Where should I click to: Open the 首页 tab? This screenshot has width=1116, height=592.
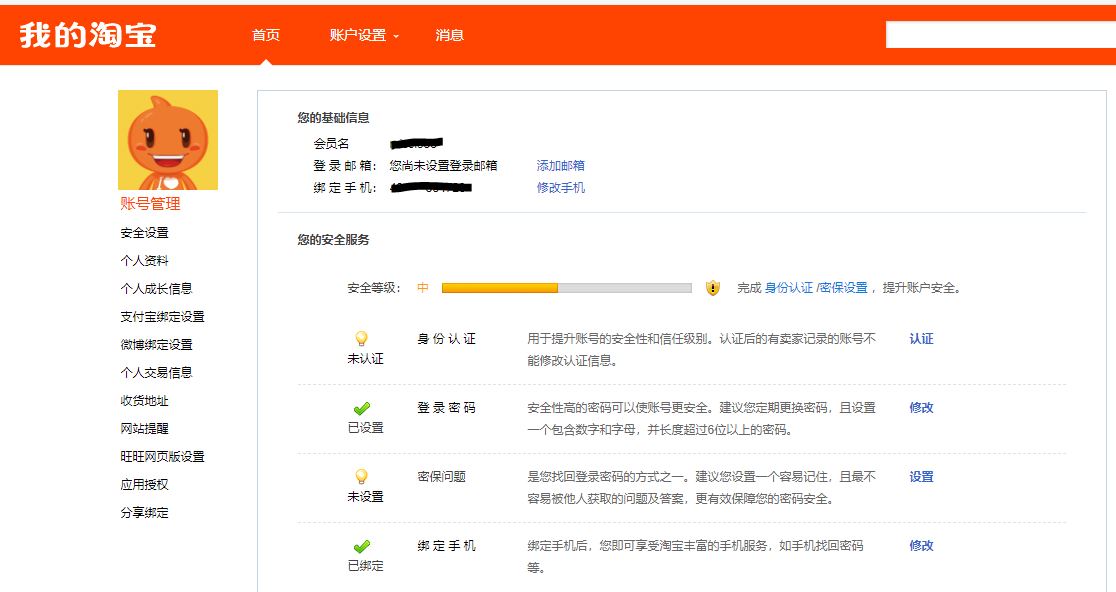coord(265,35)
